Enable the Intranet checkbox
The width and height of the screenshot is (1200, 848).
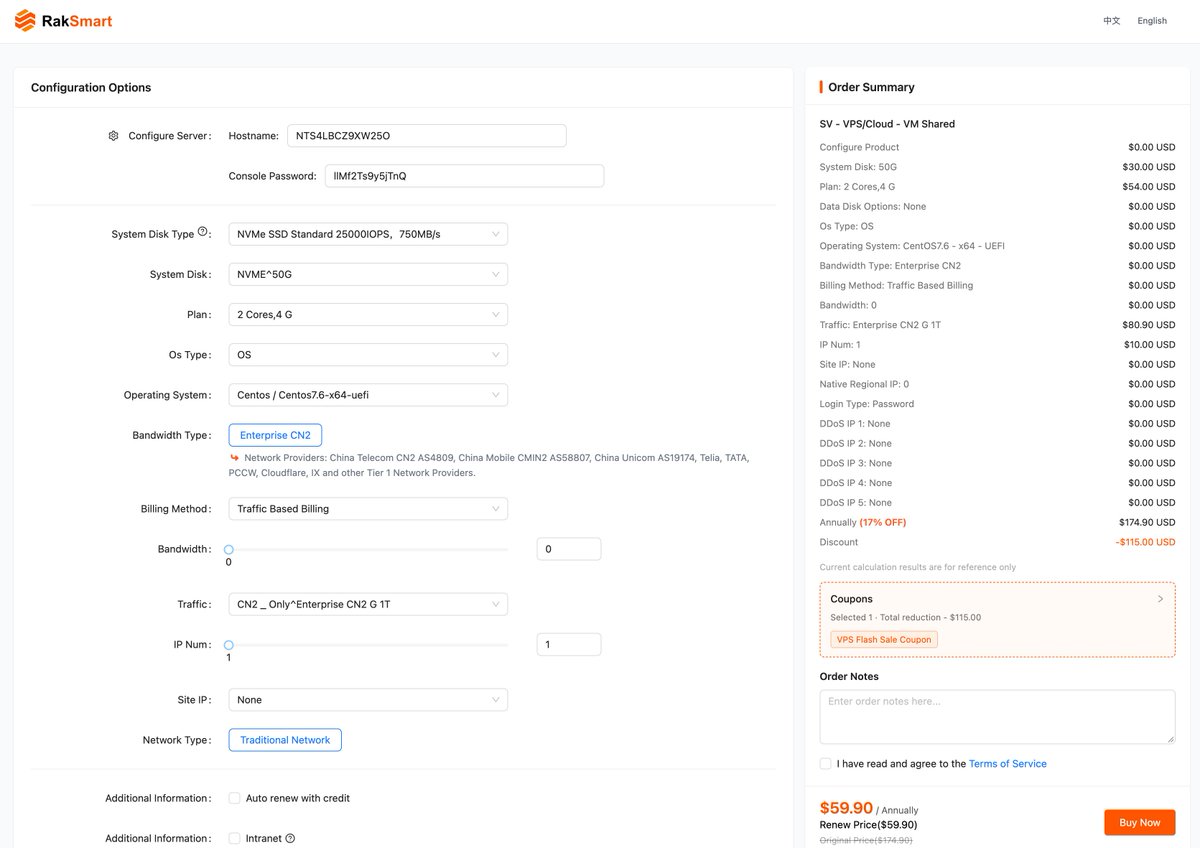pos(234,838)
